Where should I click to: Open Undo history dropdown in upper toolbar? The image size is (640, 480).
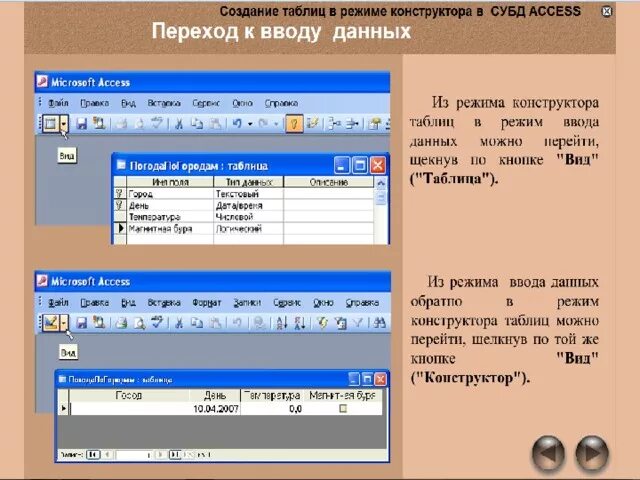(250, 124)
